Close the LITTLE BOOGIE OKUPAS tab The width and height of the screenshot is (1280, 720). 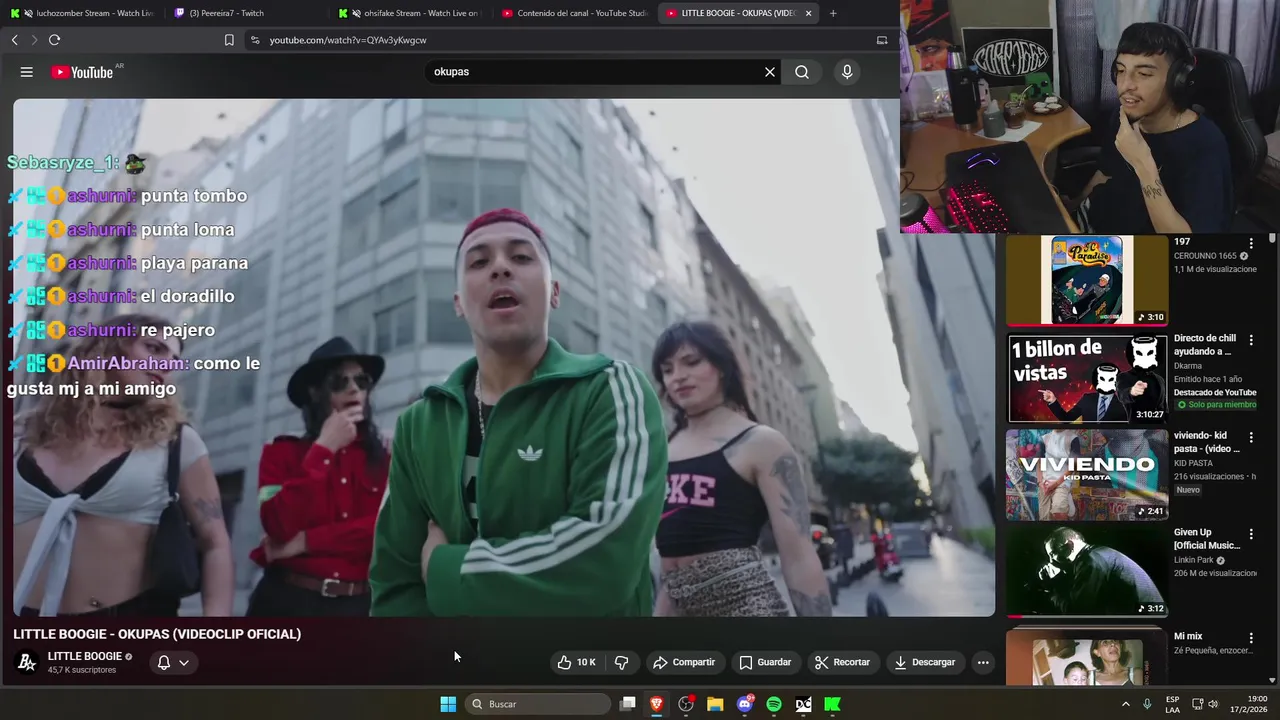pos(808,13)
